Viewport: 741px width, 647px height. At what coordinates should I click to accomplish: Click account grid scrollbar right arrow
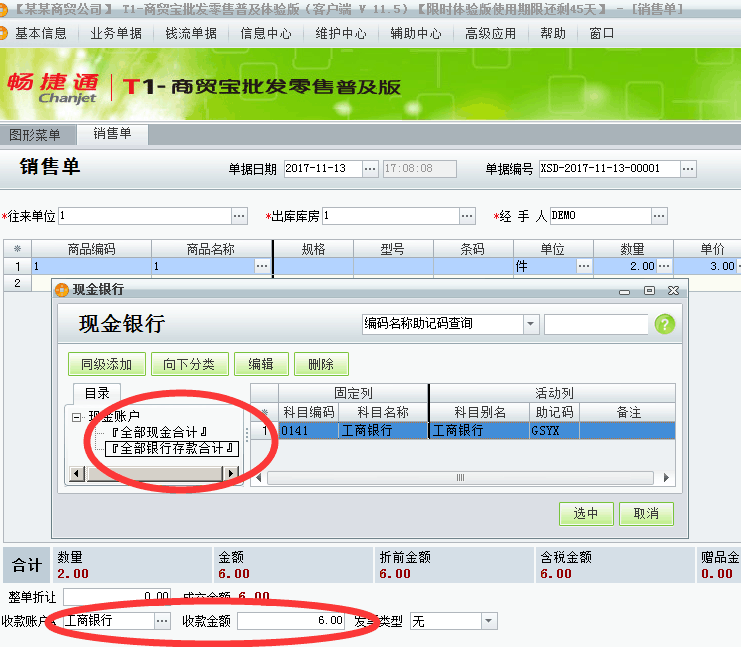[x=666, y=478]
